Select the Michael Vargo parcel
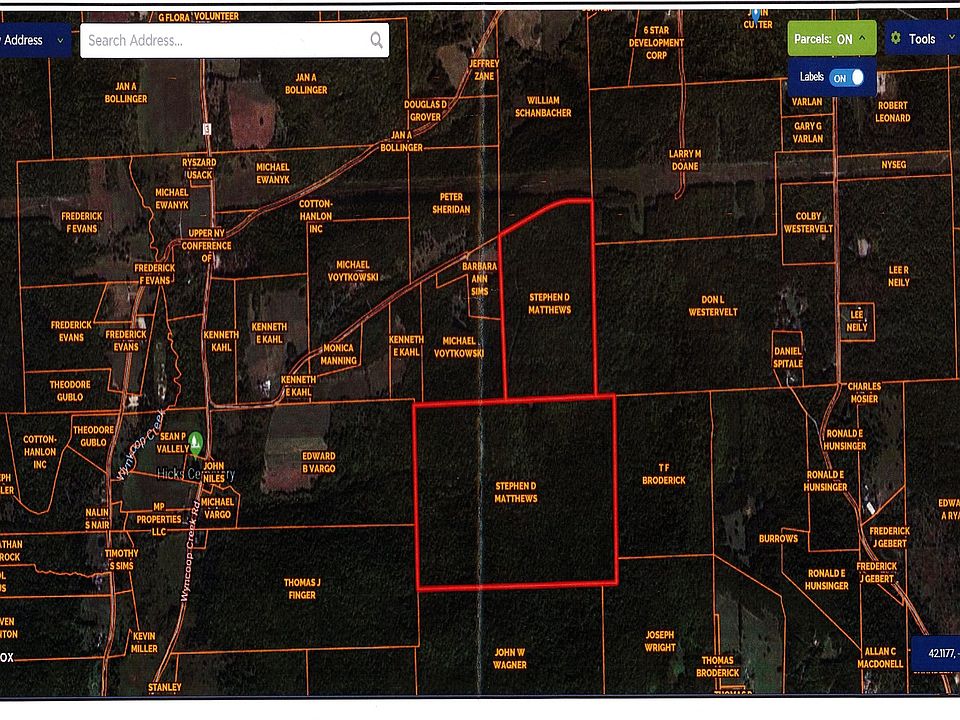 coord(217,508)
